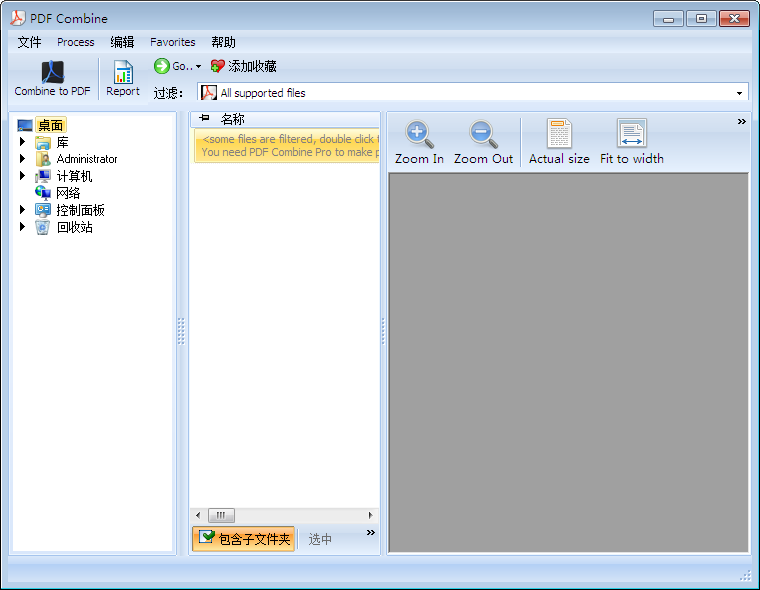Click the 控制面板 control panel icon
This screenshot has height=590, width=760.
[x=43, y=210]
